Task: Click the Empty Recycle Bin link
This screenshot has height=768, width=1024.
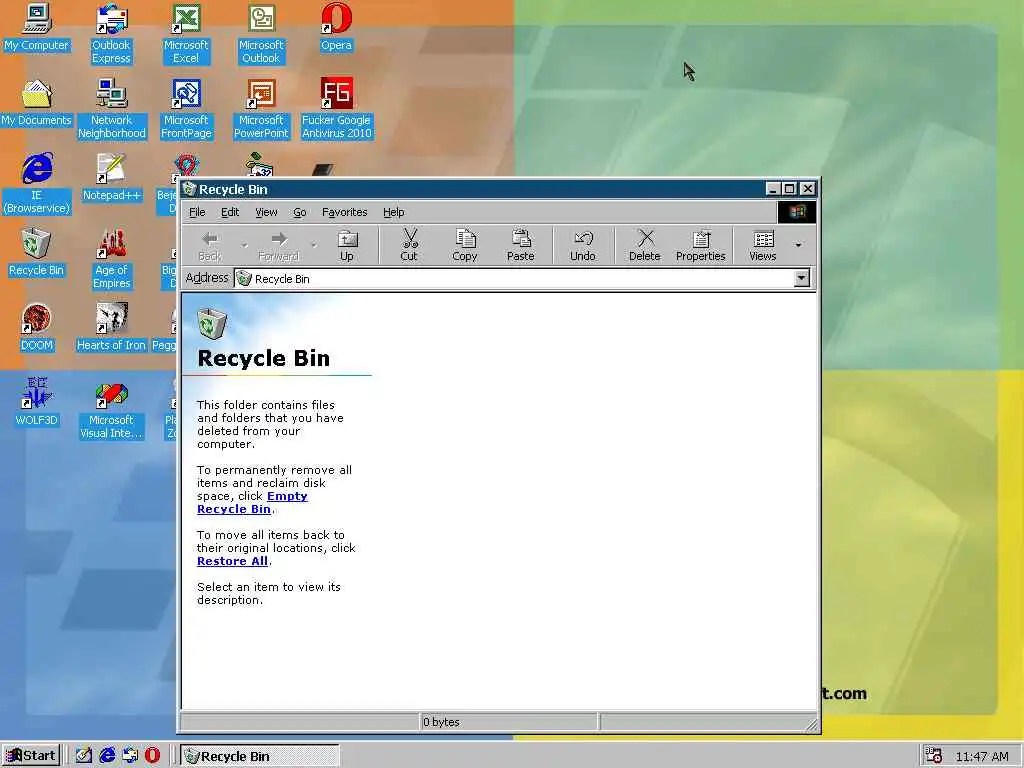Action: point(252,503)
